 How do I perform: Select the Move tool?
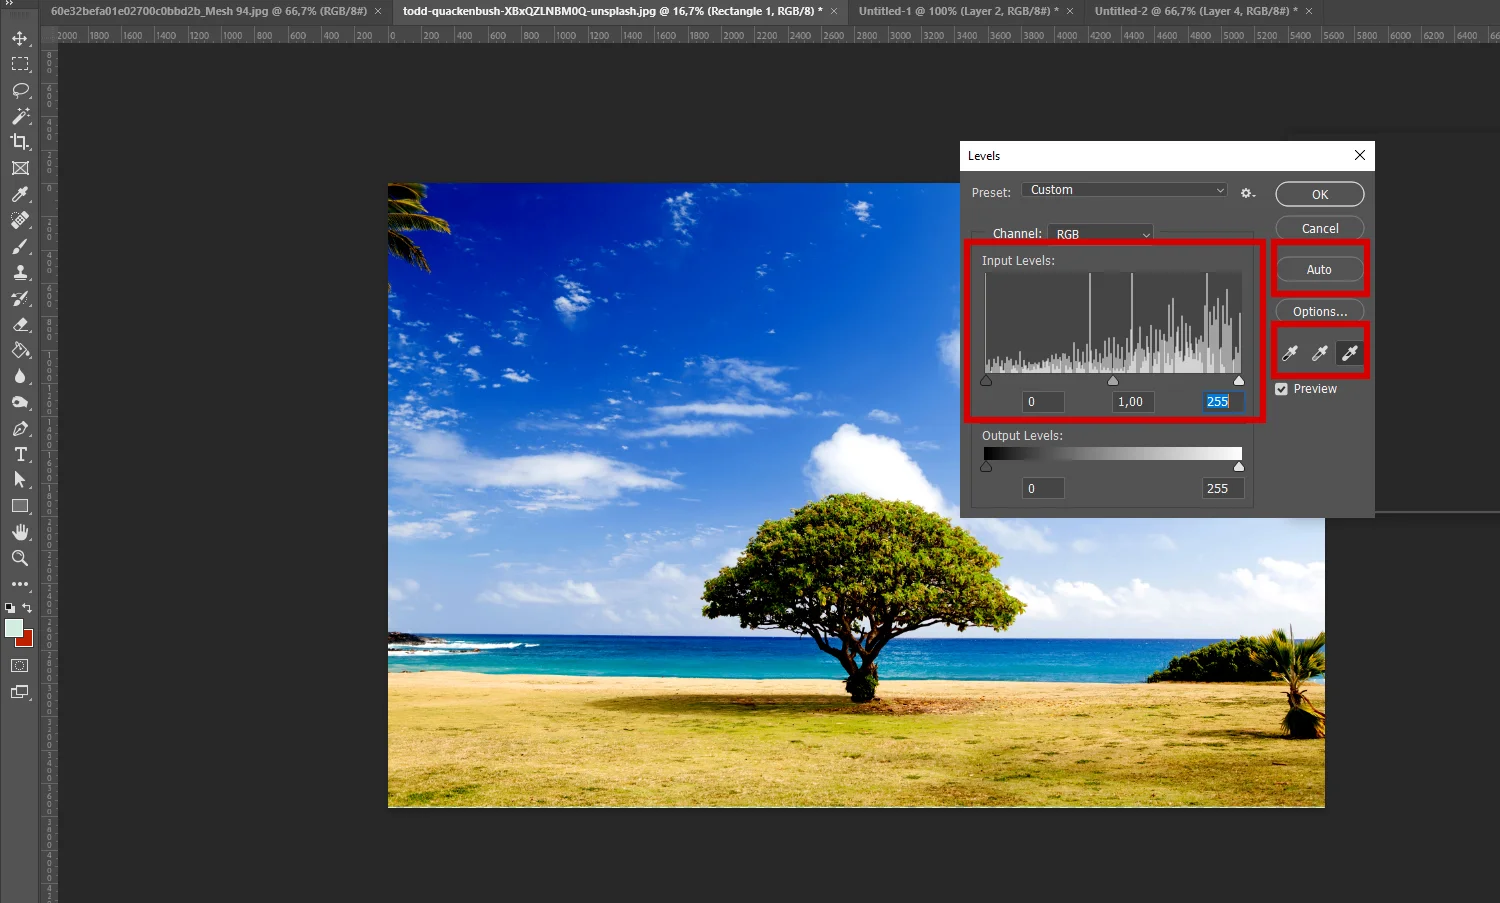click(20, 38)
